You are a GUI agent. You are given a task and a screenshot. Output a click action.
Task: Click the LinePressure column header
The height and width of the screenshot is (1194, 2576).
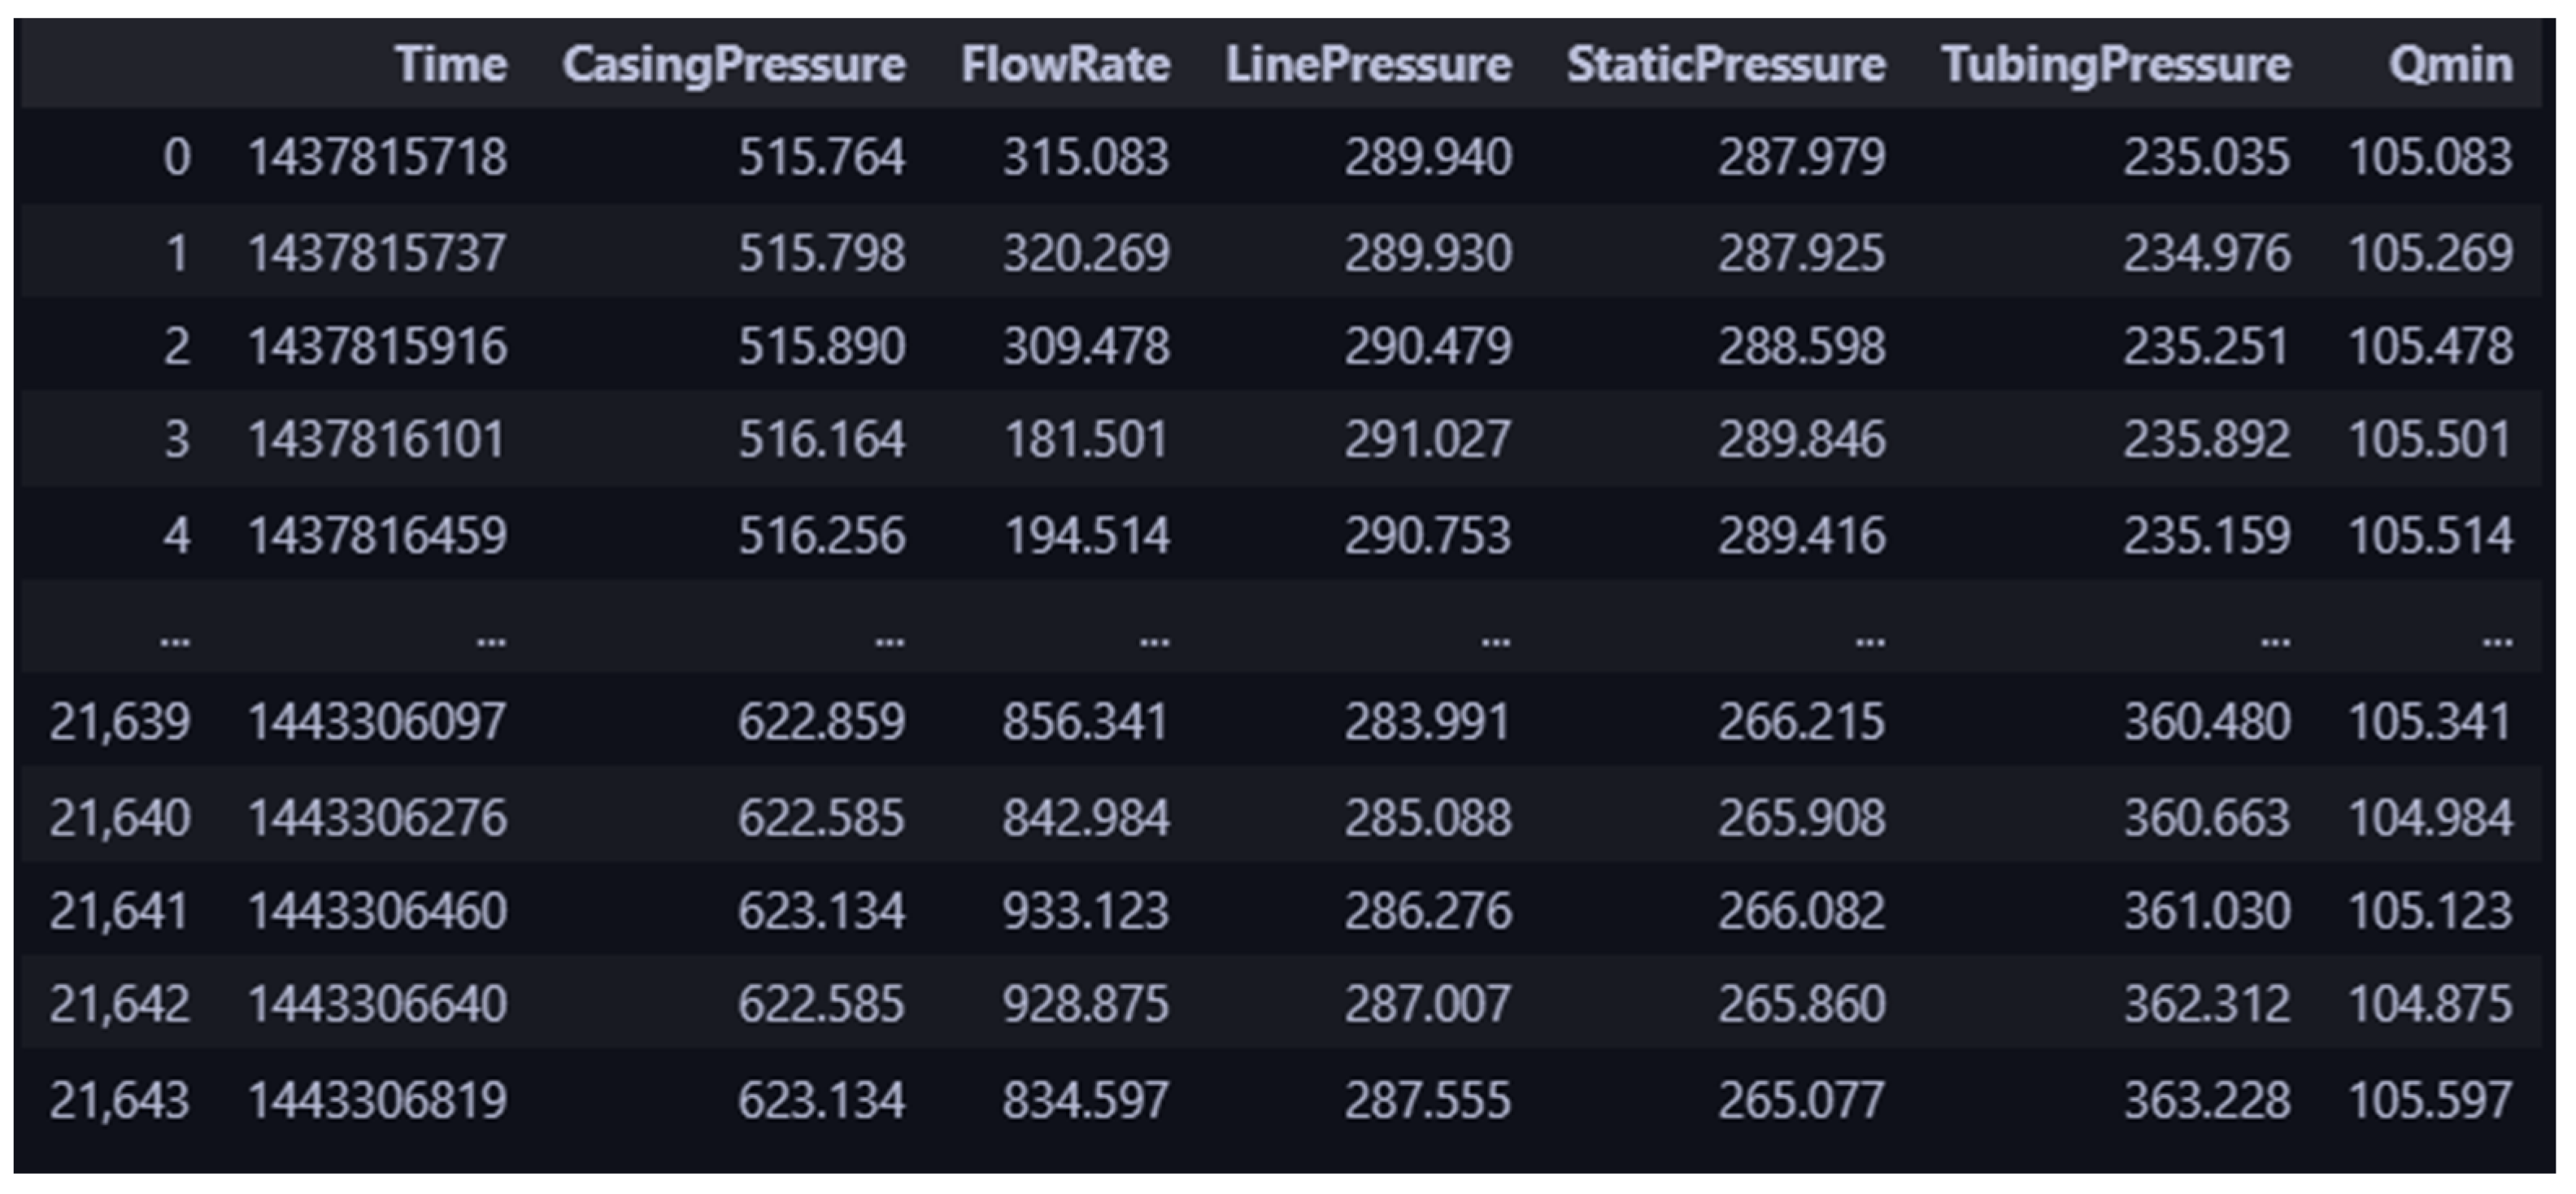[x=1368, y=65]
